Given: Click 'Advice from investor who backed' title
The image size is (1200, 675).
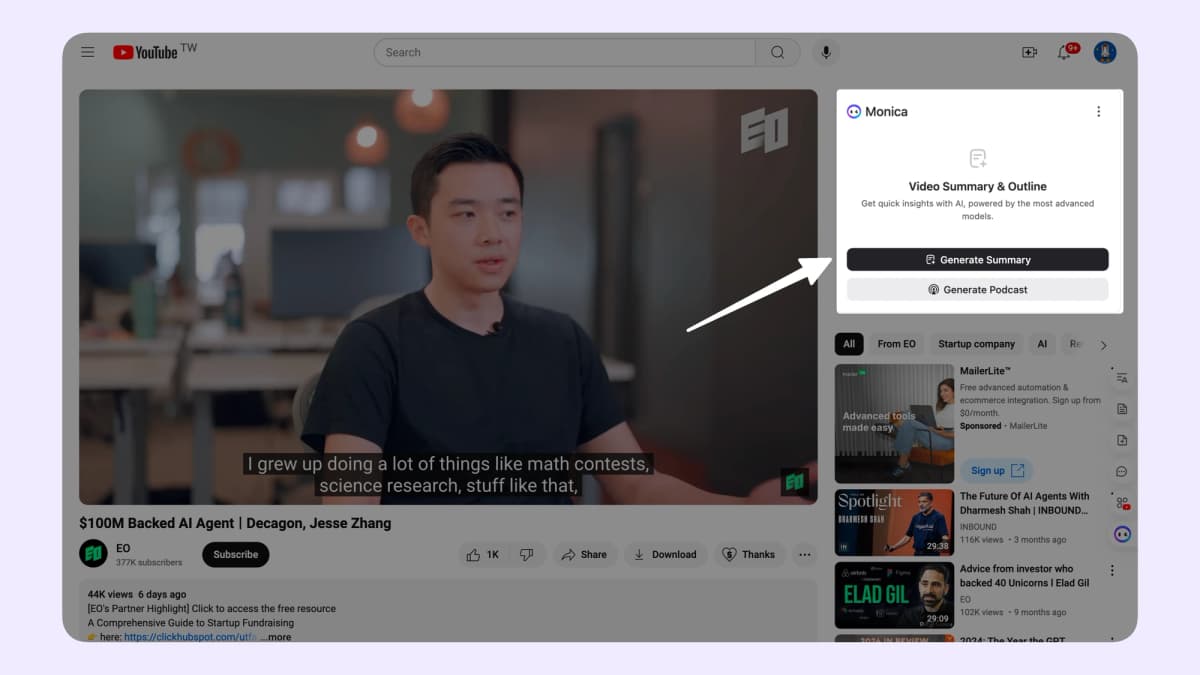Looking at the screenshot, I should pyautogui.click(x=1024, y=575).
